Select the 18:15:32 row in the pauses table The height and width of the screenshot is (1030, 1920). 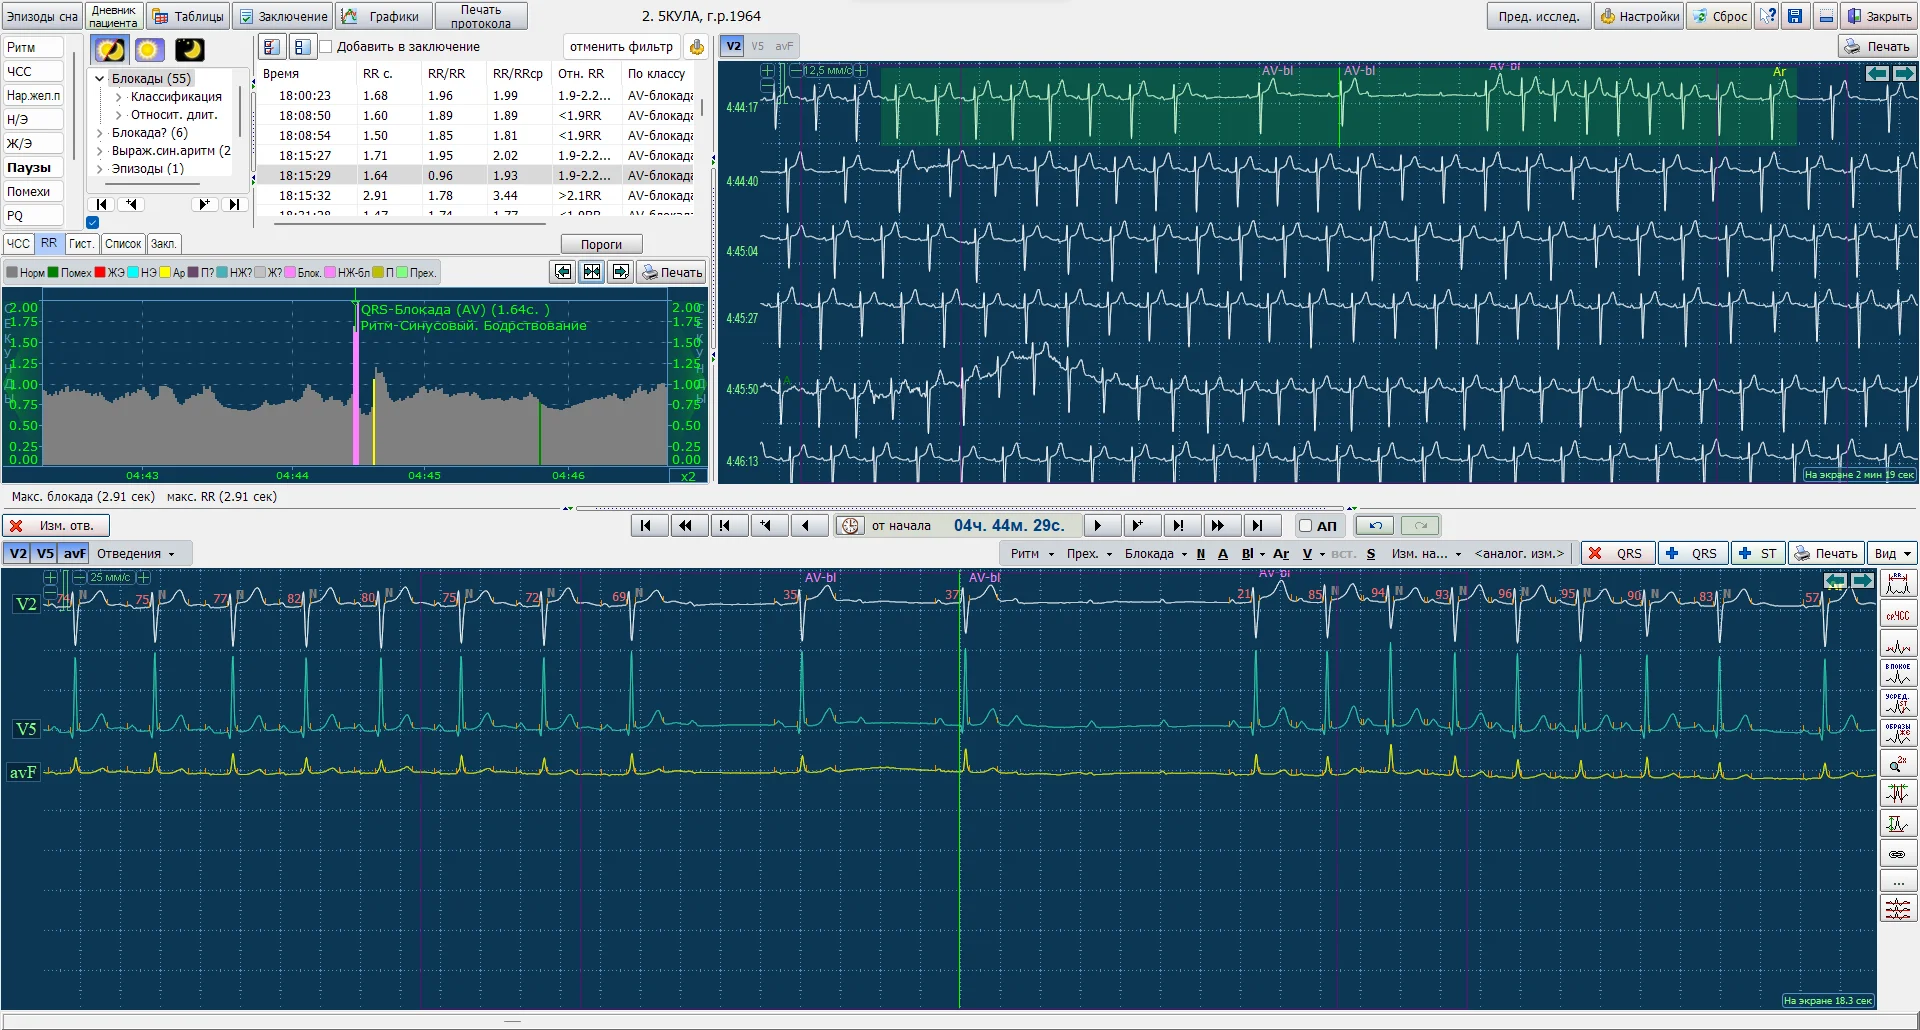[x=305, y=196]
